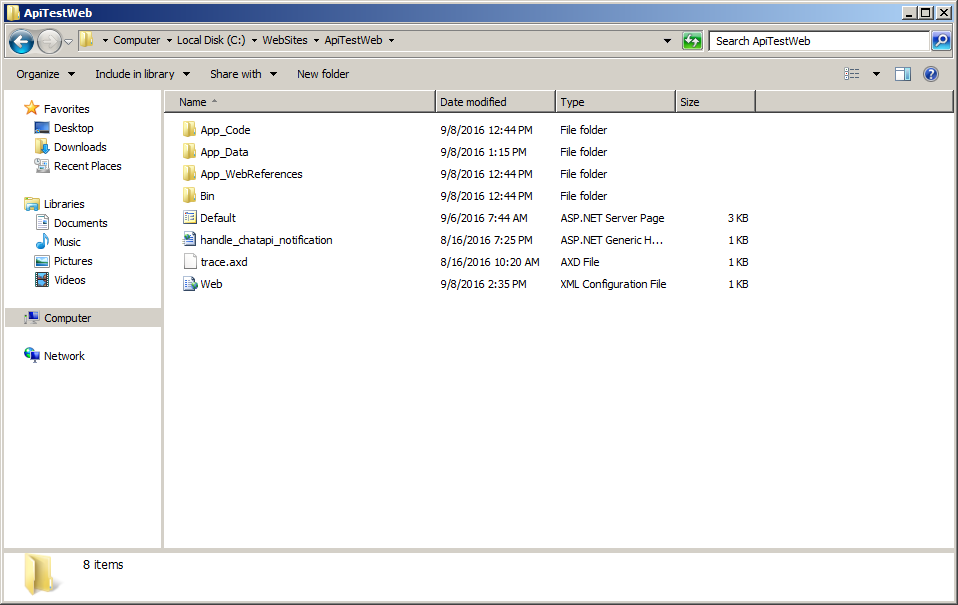Viewport: 958px width, 605px height.
Task: Sort by Name column header
Action: tap(300, 102)
